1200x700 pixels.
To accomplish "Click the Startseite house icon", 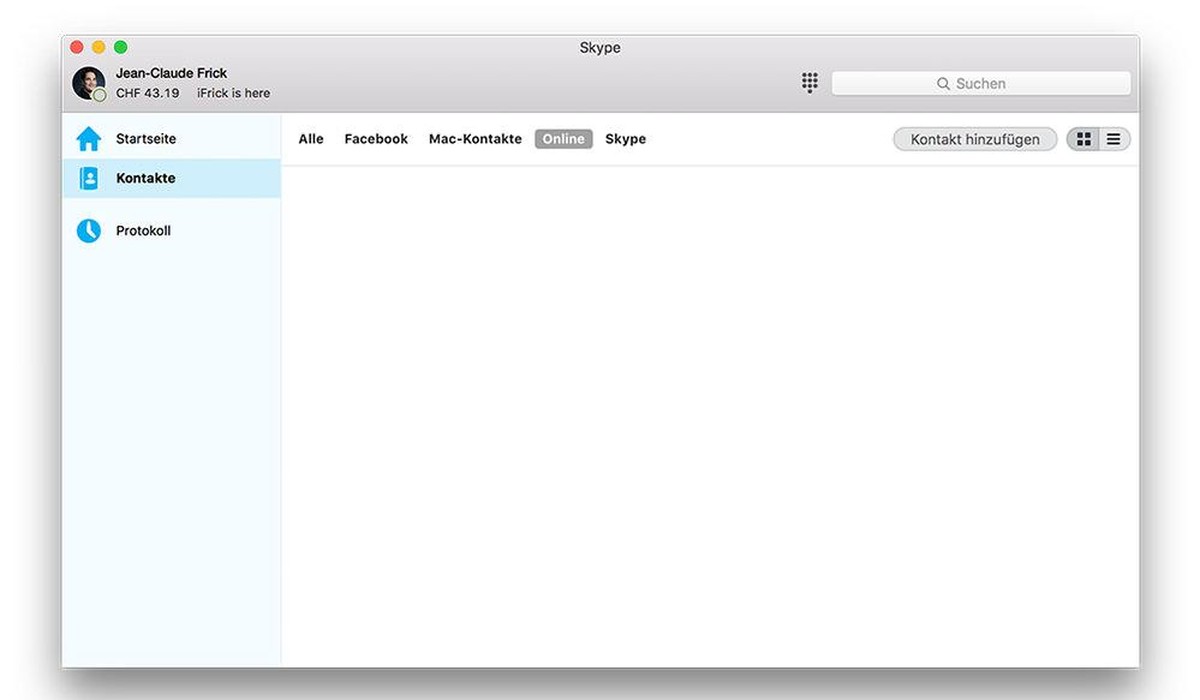I will click(89, 139).
